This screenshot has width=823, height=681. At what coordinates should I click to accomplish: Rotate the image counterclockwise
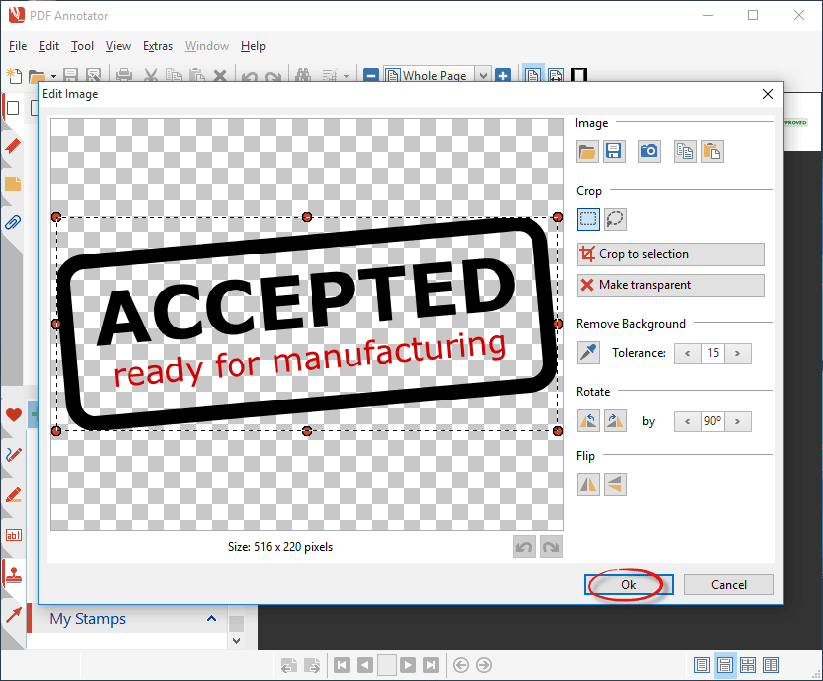pyautogui.click(x=588, y=420)
